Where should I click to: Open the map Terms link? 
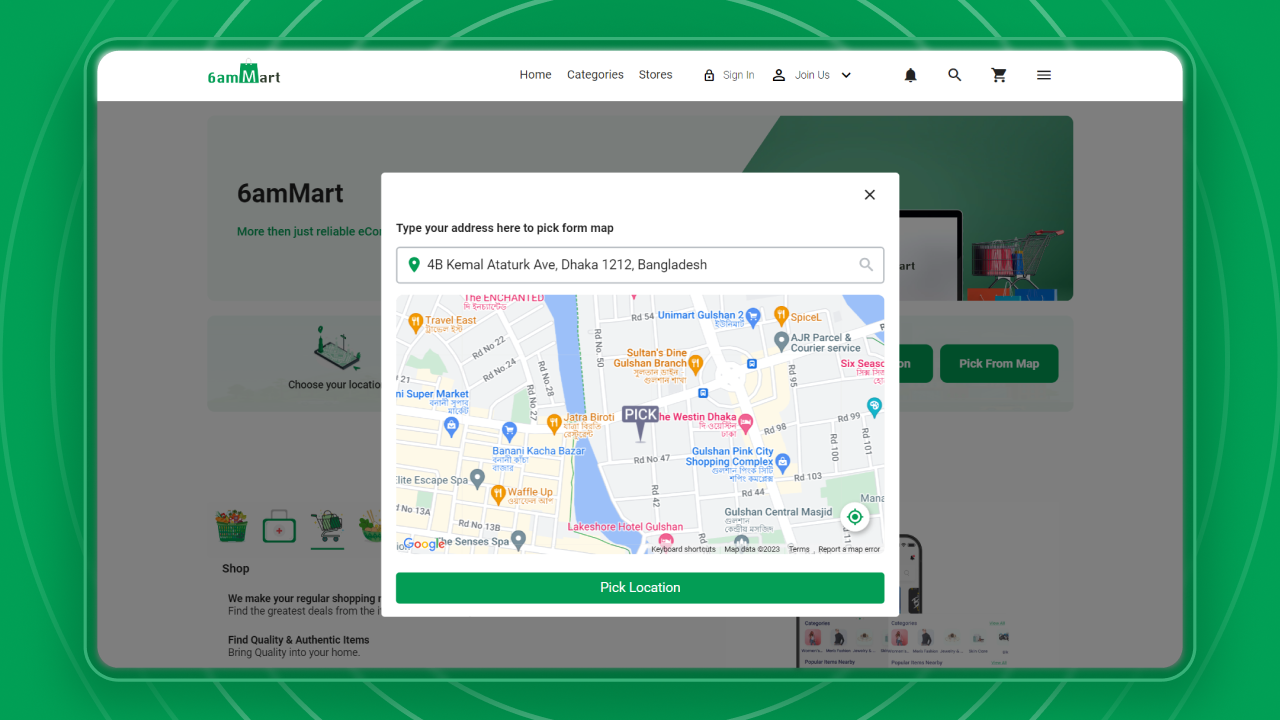click(x=799, y=549)
